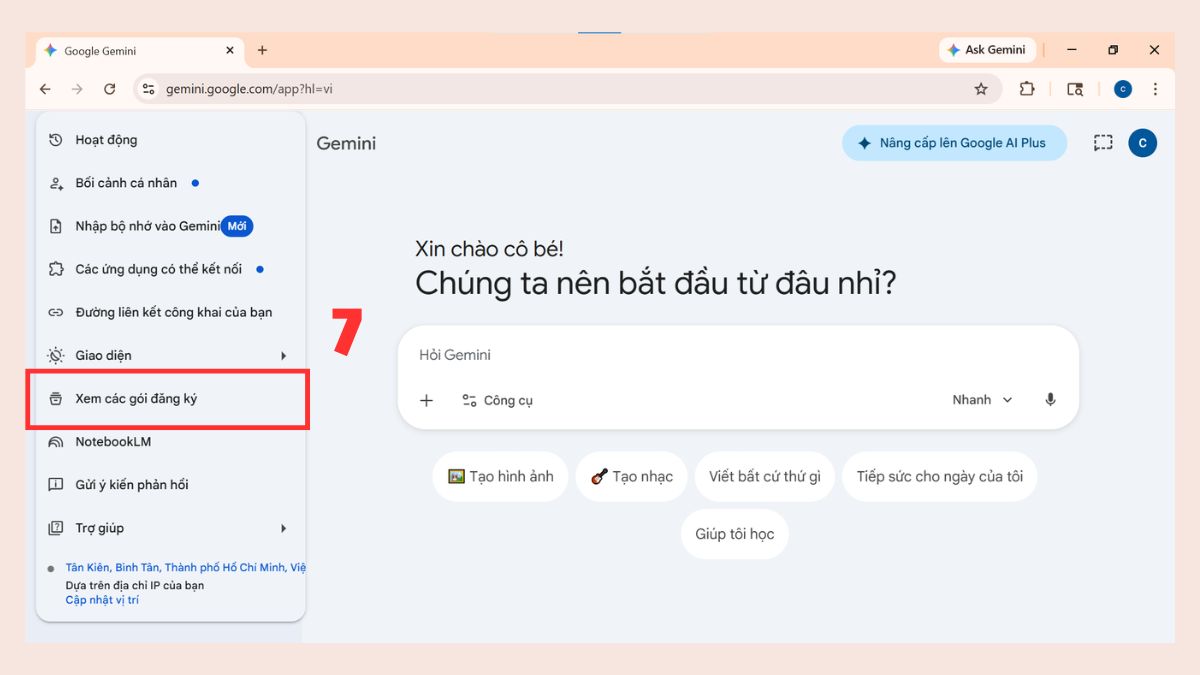
Task: Reload the page
Action: (110, 89)
